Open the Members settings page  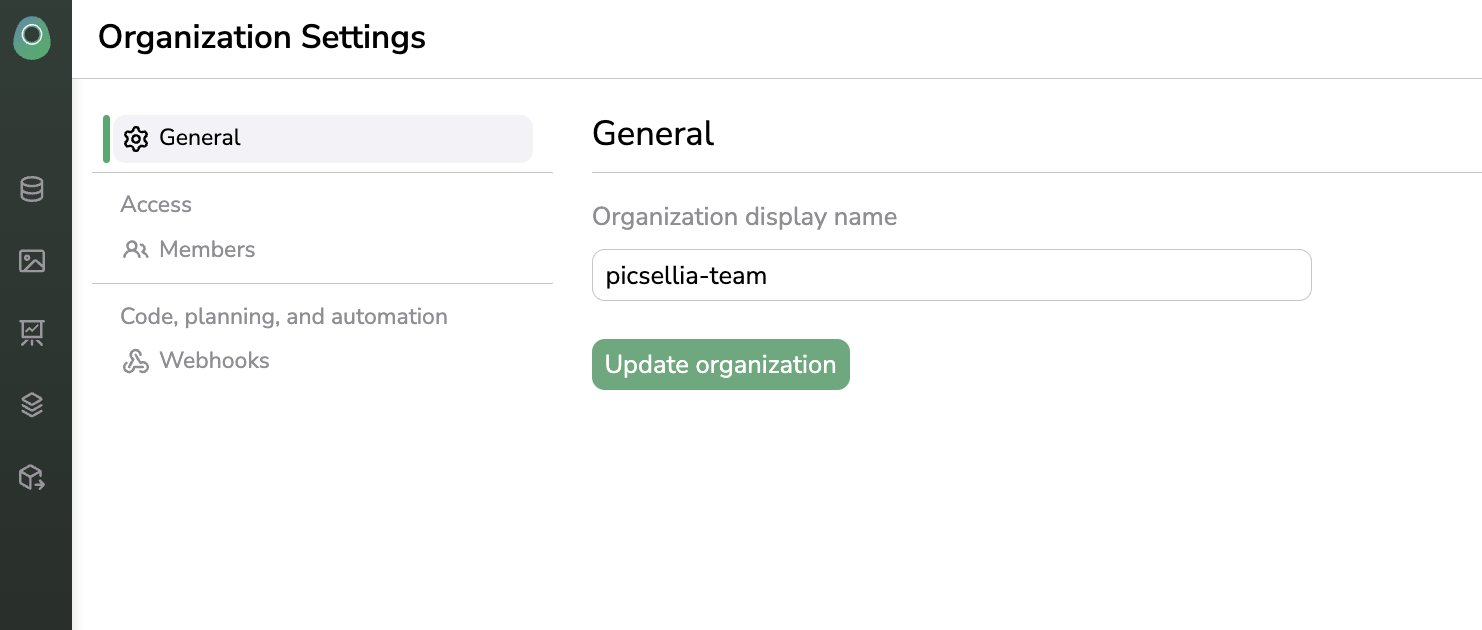[207, 250]
